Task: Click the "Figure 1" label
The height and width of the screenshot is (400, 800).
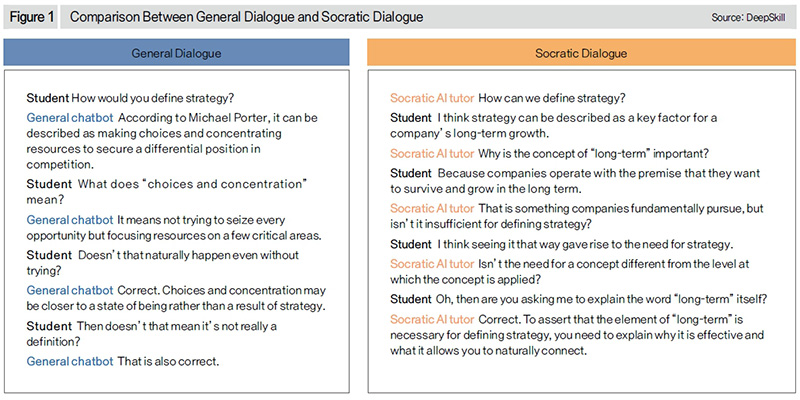Action: click(x=32, y=17)
